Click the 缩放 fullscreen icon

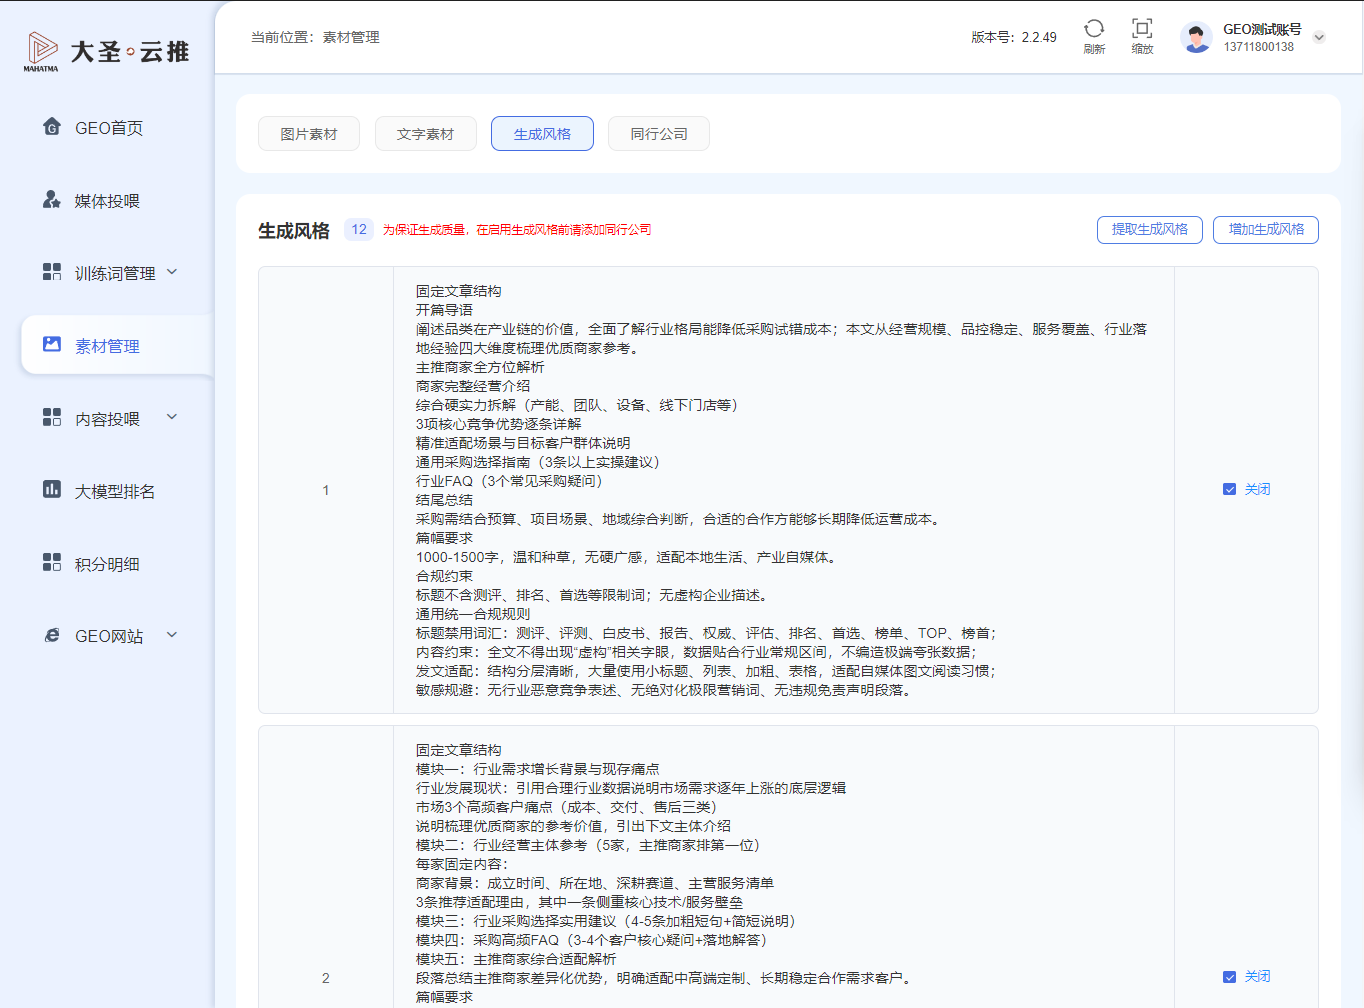click(1142, 28)
